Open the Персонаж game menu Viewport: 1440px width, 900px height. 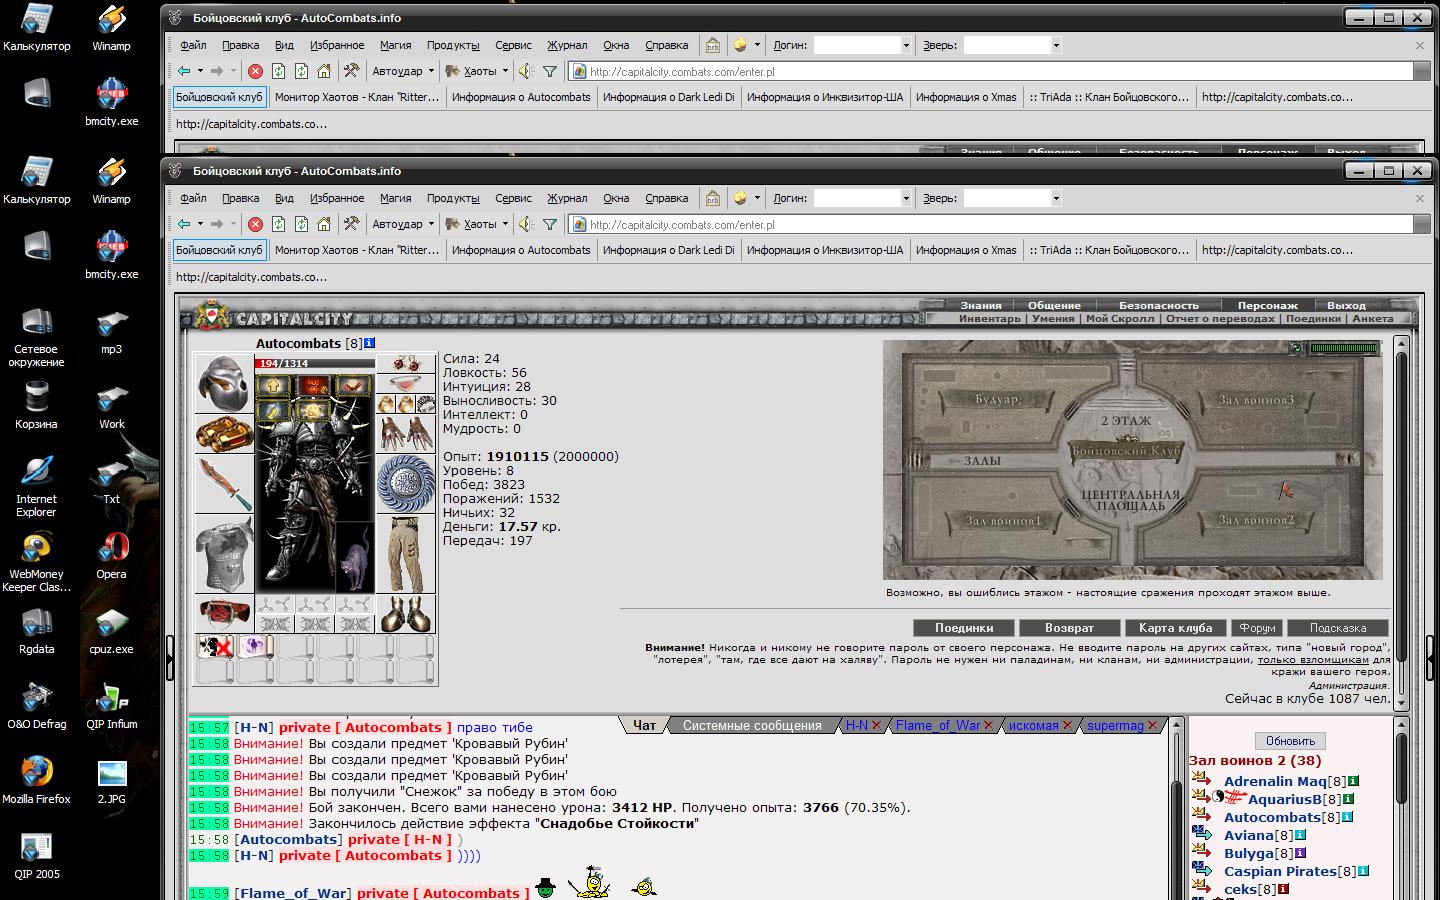(1267, 306)
